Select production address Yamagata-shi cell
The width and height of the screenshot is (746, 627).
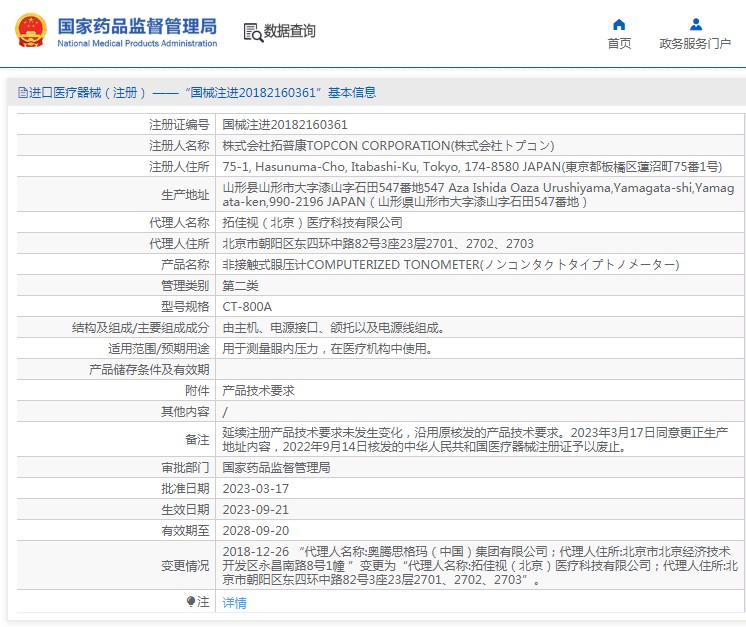478,195
